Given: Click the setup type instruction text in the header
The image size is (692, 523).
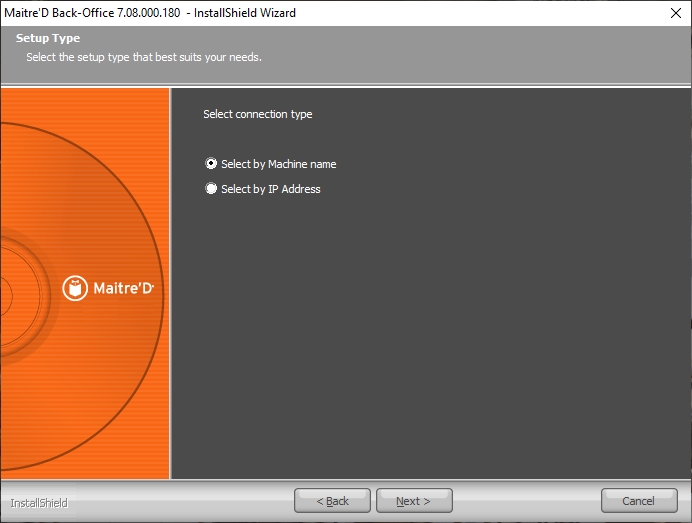Looking at the screenshot, I should tap(143, 58).
